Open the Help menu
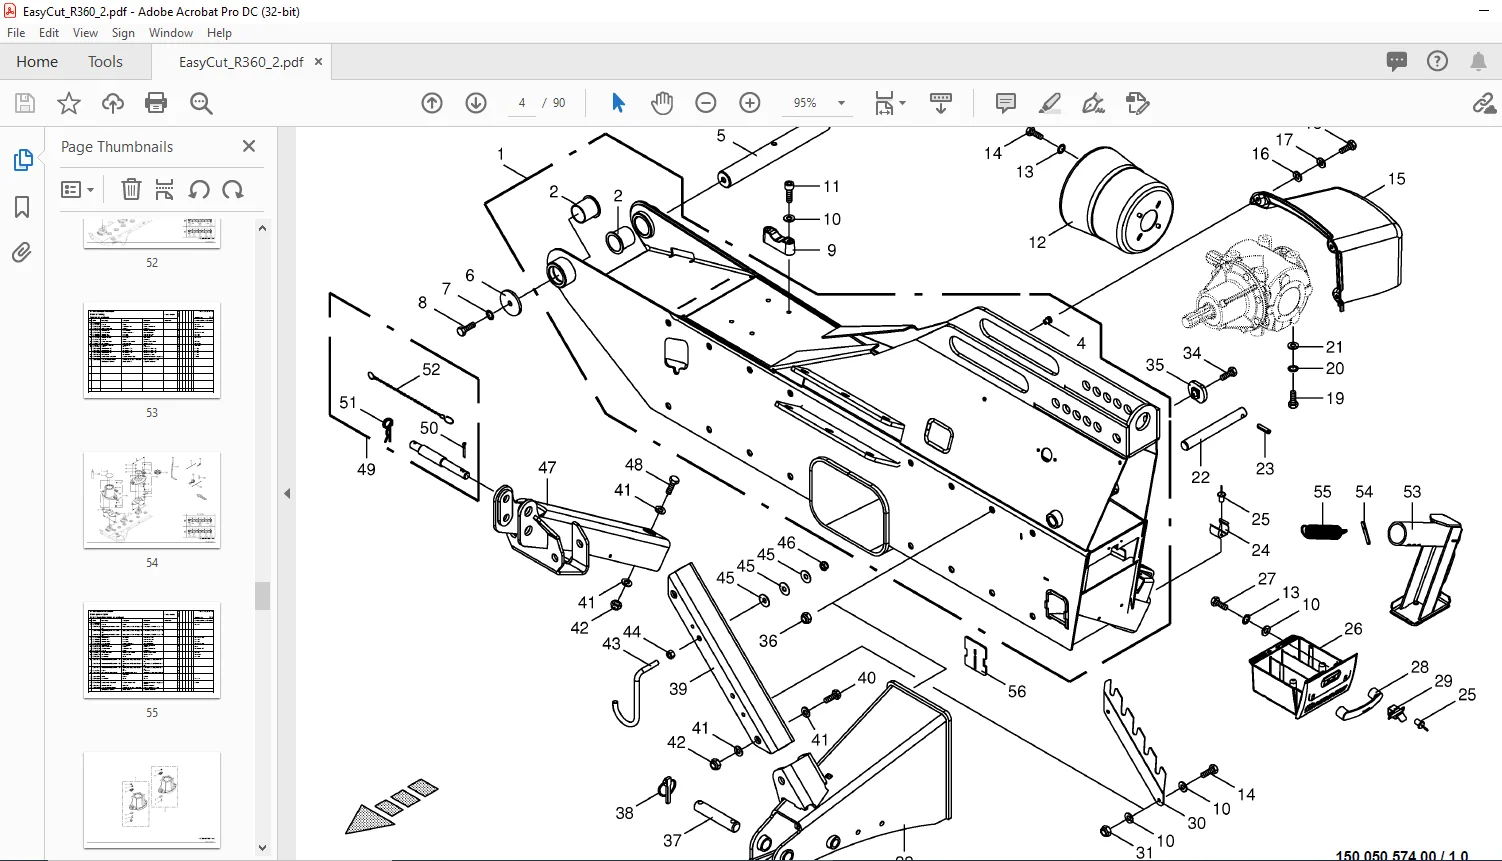 [219, 33]
